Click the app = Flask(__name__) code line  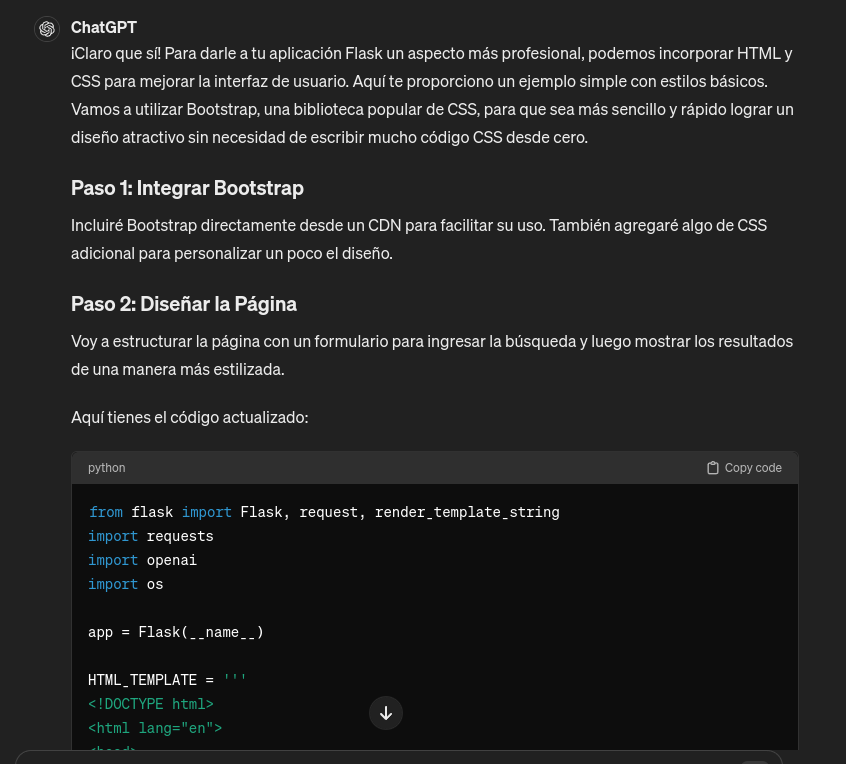tap(176, 631)
